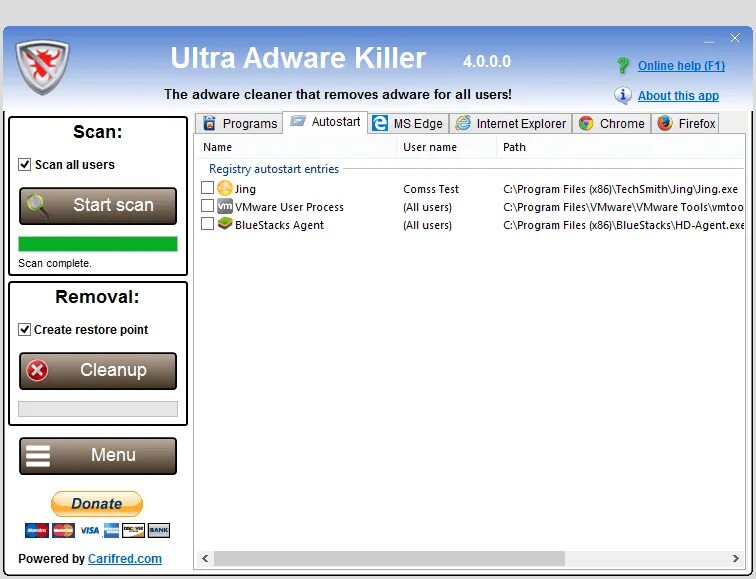Click the Ultra Adware Killer shield logo
Screen dimensions: 756x579
pyautogui.click(x=42, y=67)
